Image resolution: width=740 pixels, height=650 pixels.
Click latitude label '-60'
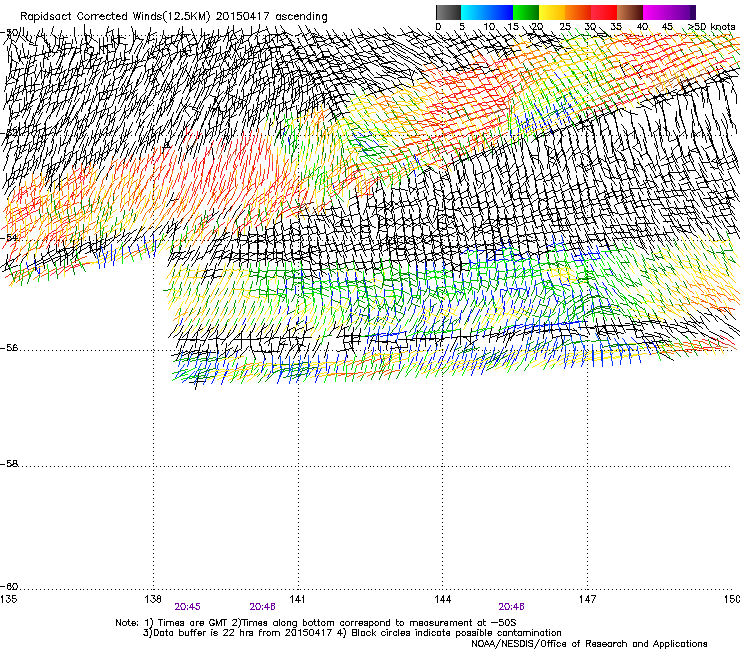click(x=9, y=587)
